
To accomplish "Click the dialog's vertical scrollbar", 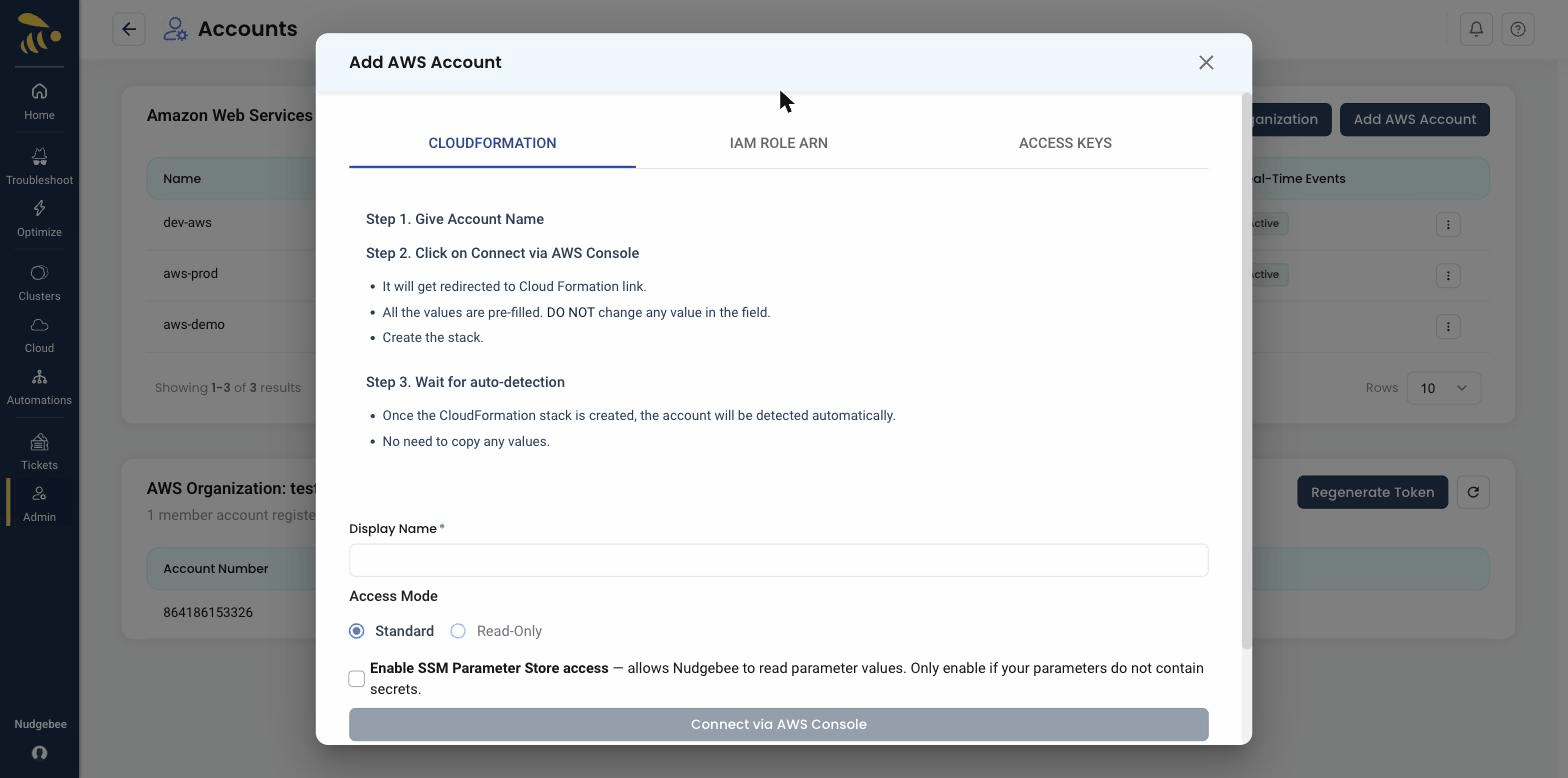I will coord(1246,372).
